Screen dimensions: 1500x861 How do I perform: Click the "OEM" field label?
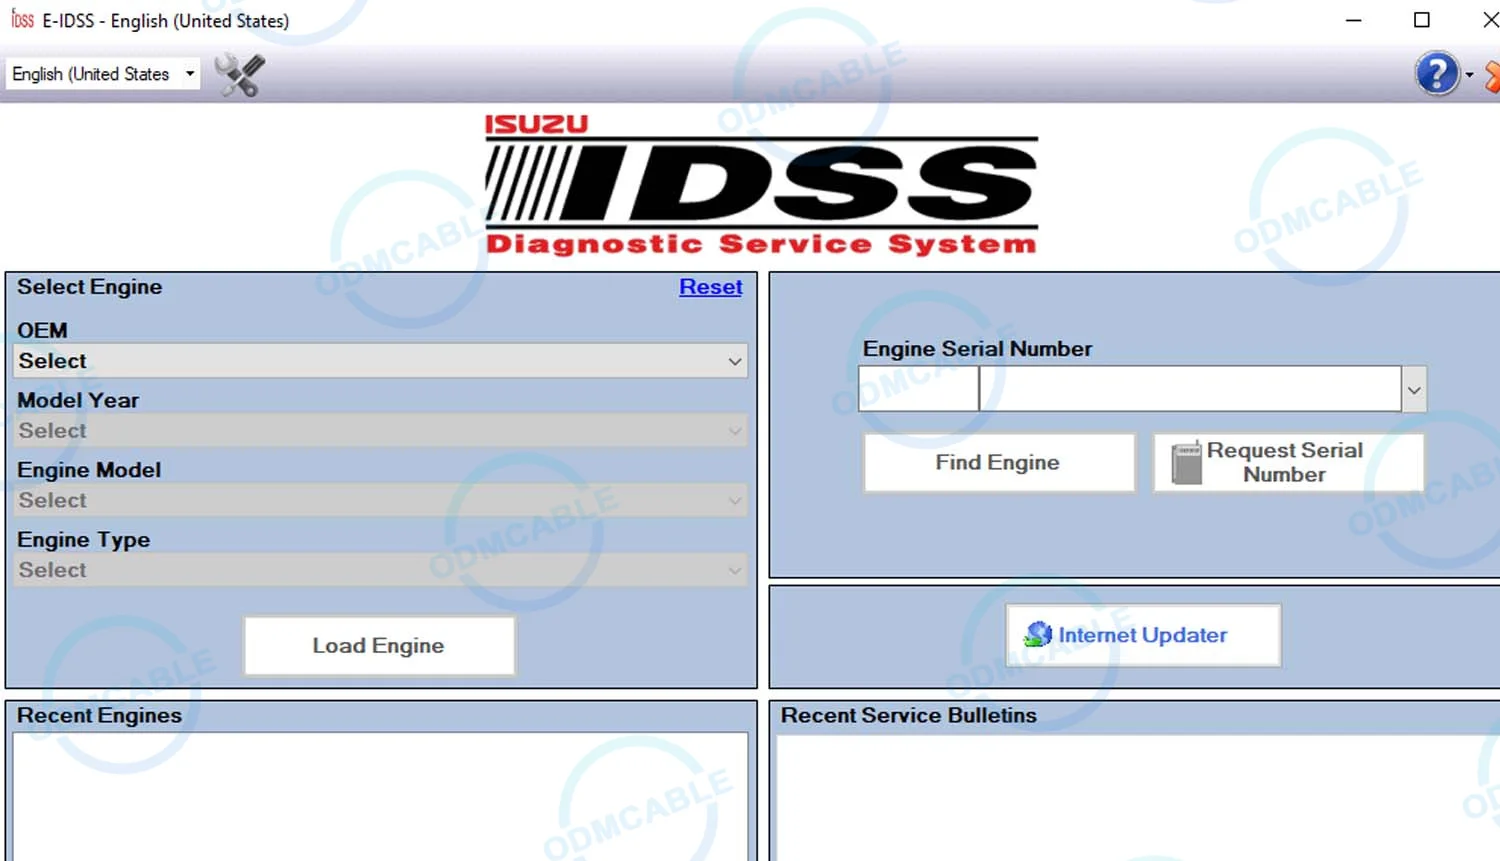coord(42,330)
